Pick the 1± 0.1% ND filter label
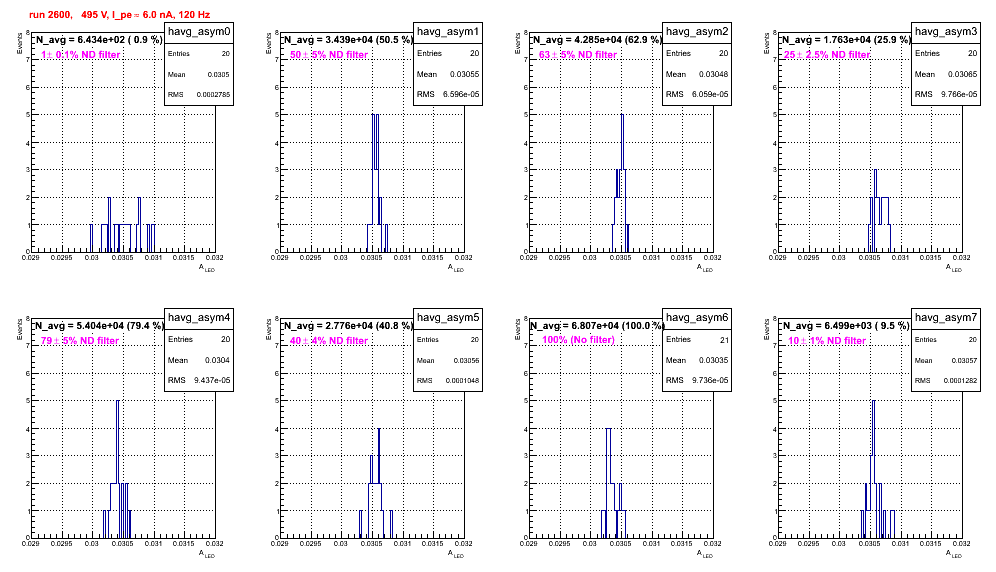The height and width of the screenshot is (572, 996). (x=81, y=55)
